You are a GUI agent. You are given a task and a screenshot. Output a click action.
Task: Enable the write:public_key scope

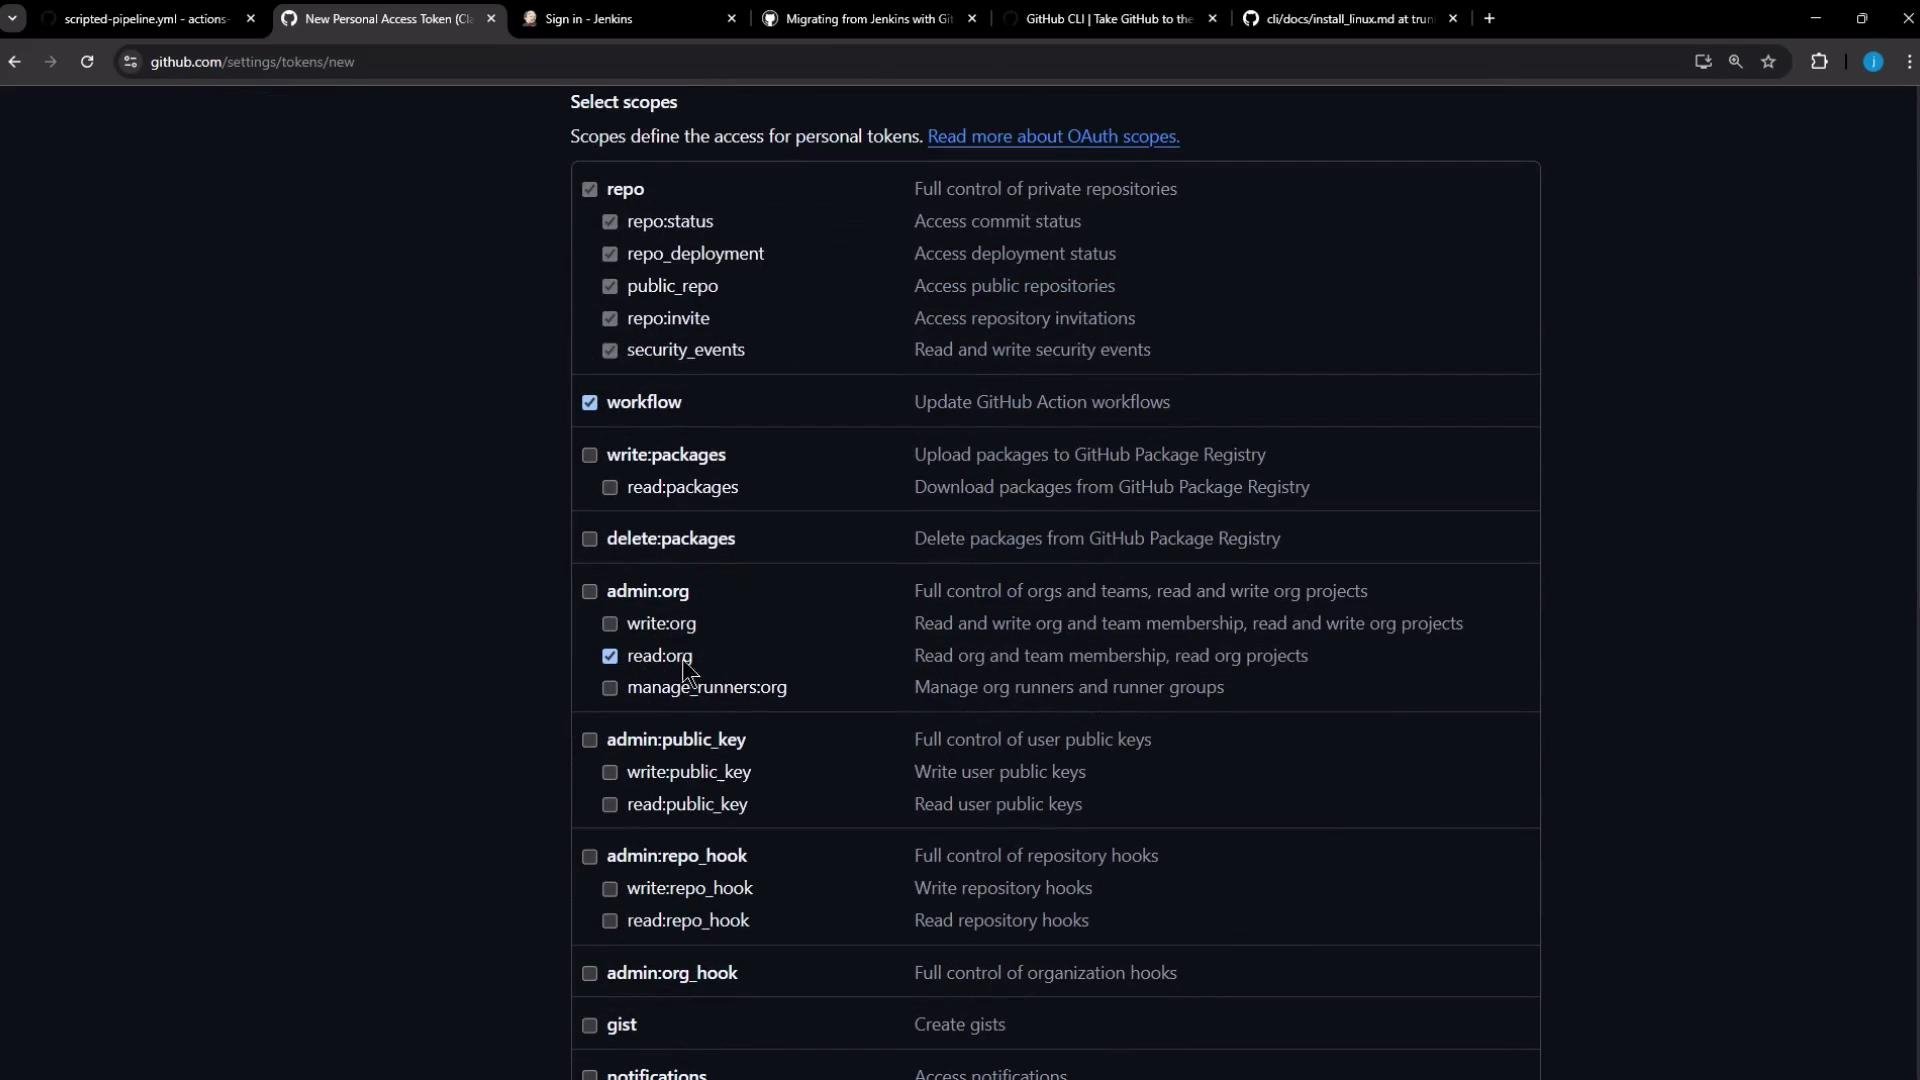pos(610,773)
